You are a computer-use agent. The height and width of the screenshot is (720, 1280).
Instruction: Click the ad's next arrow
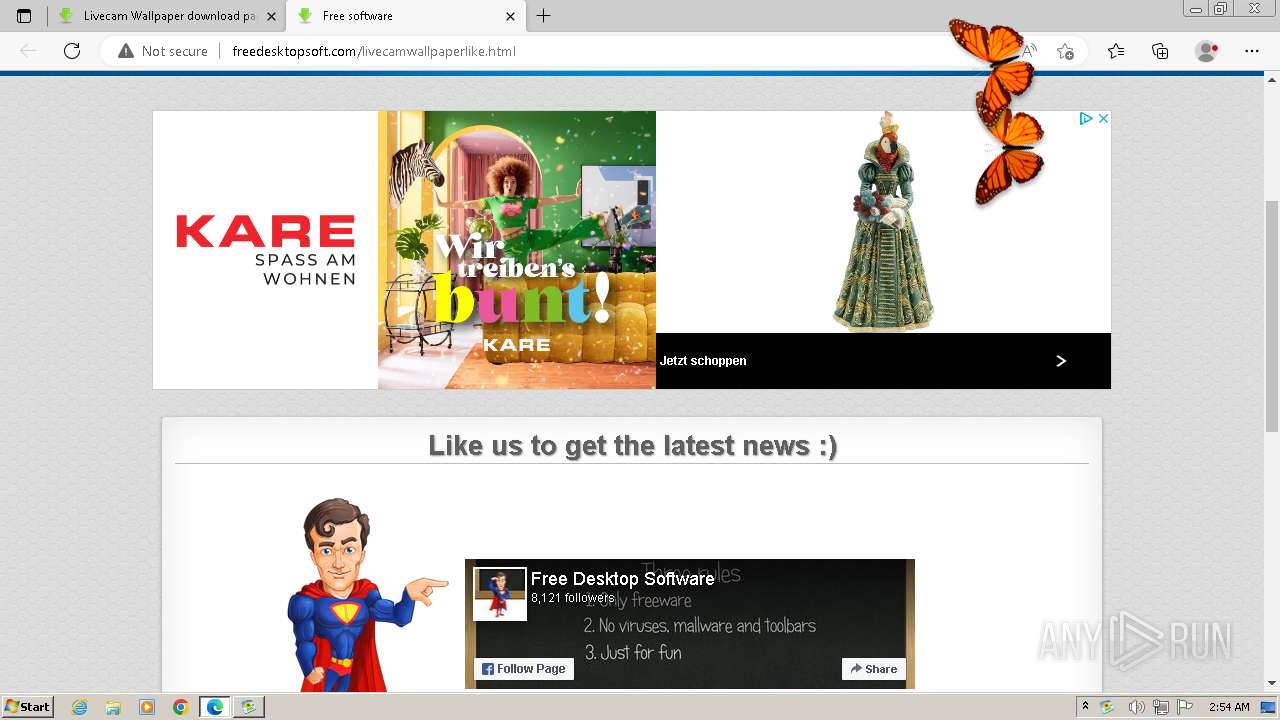[x=1061, y=361]
